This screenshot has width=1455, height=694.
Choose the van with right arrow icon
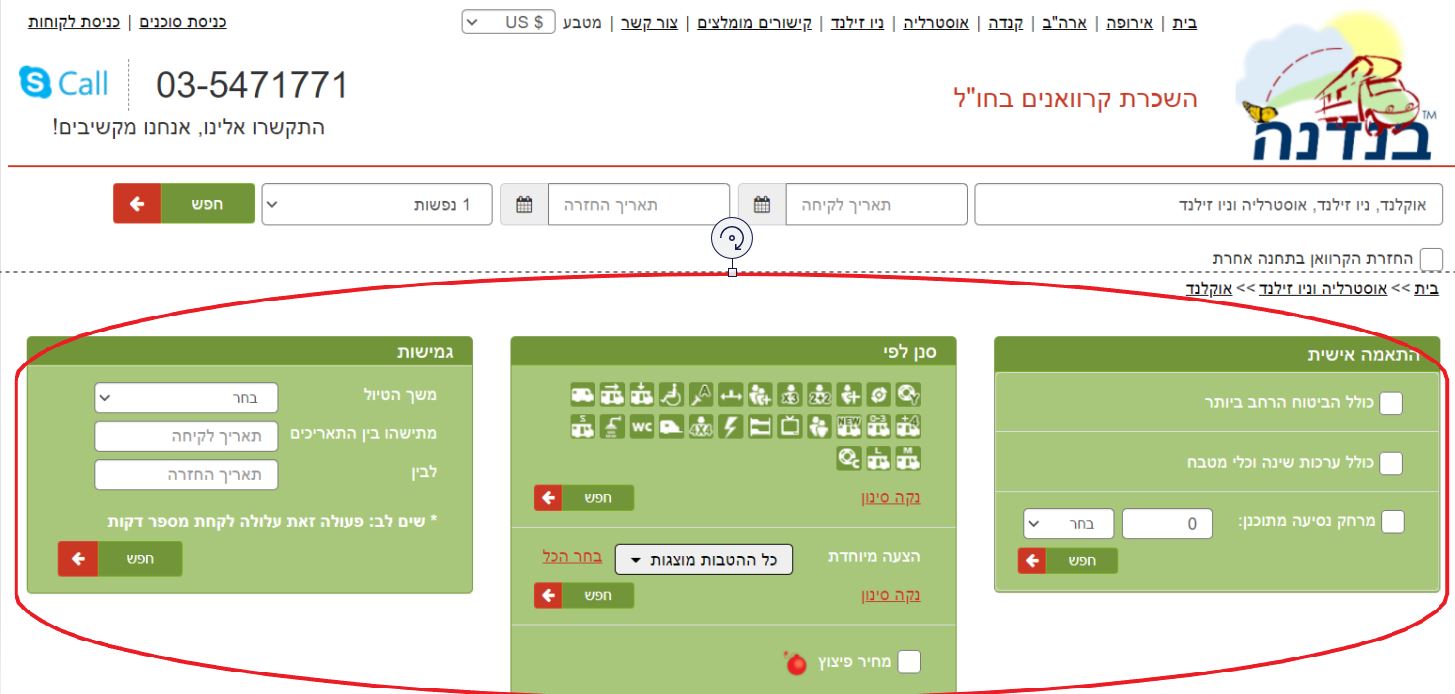(612, 394)
